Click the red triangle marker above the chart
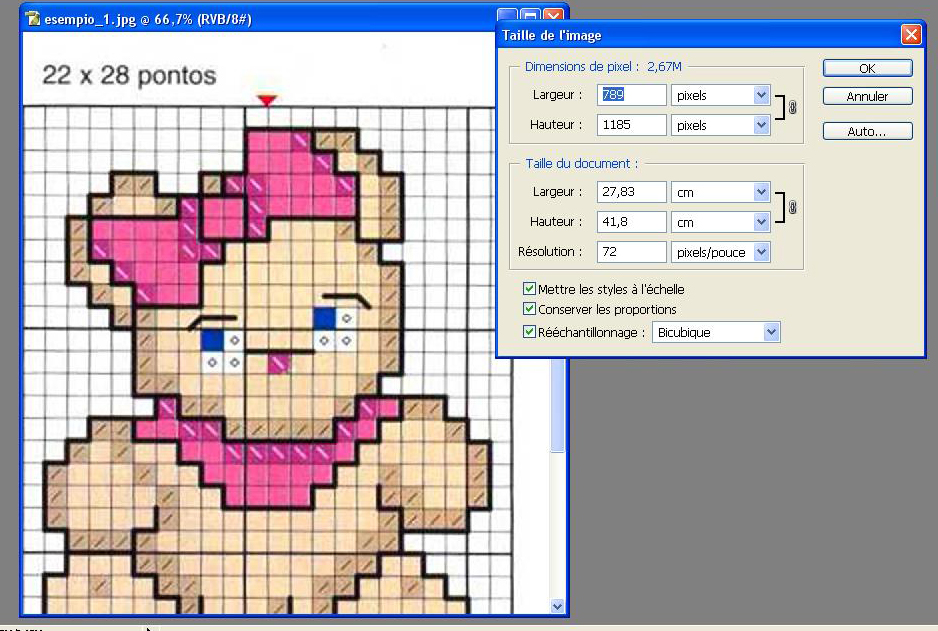This screenshot has height=631, width=938. [266, 100]
